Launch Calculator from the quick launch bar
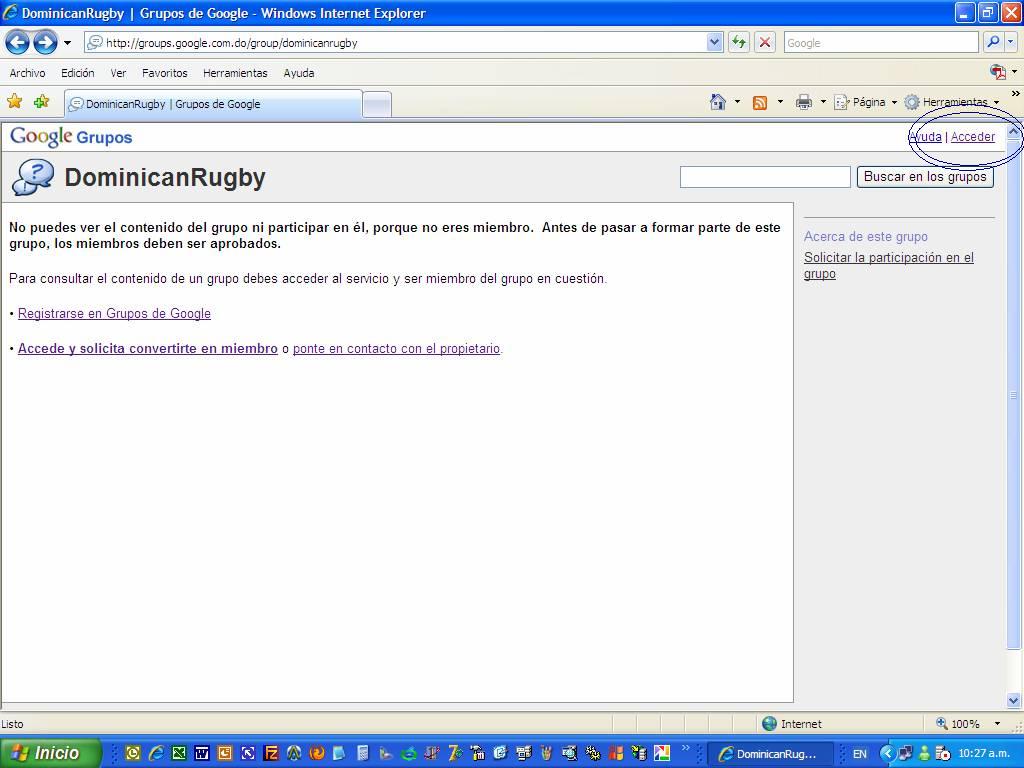 pyautogui.click(x=362, y=753)
